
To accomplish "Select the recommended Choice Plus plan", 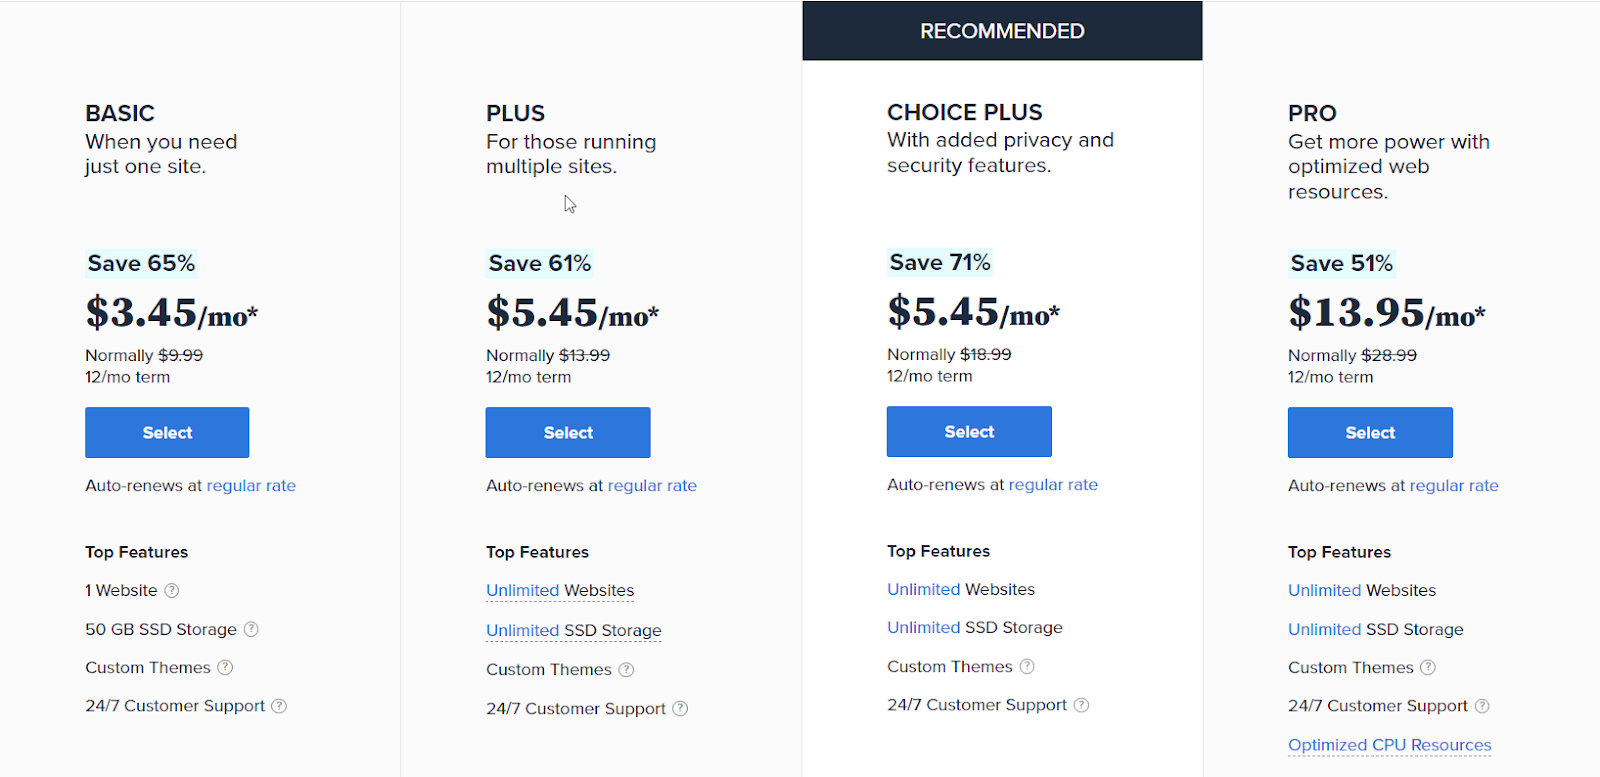I will click(969, 431).
